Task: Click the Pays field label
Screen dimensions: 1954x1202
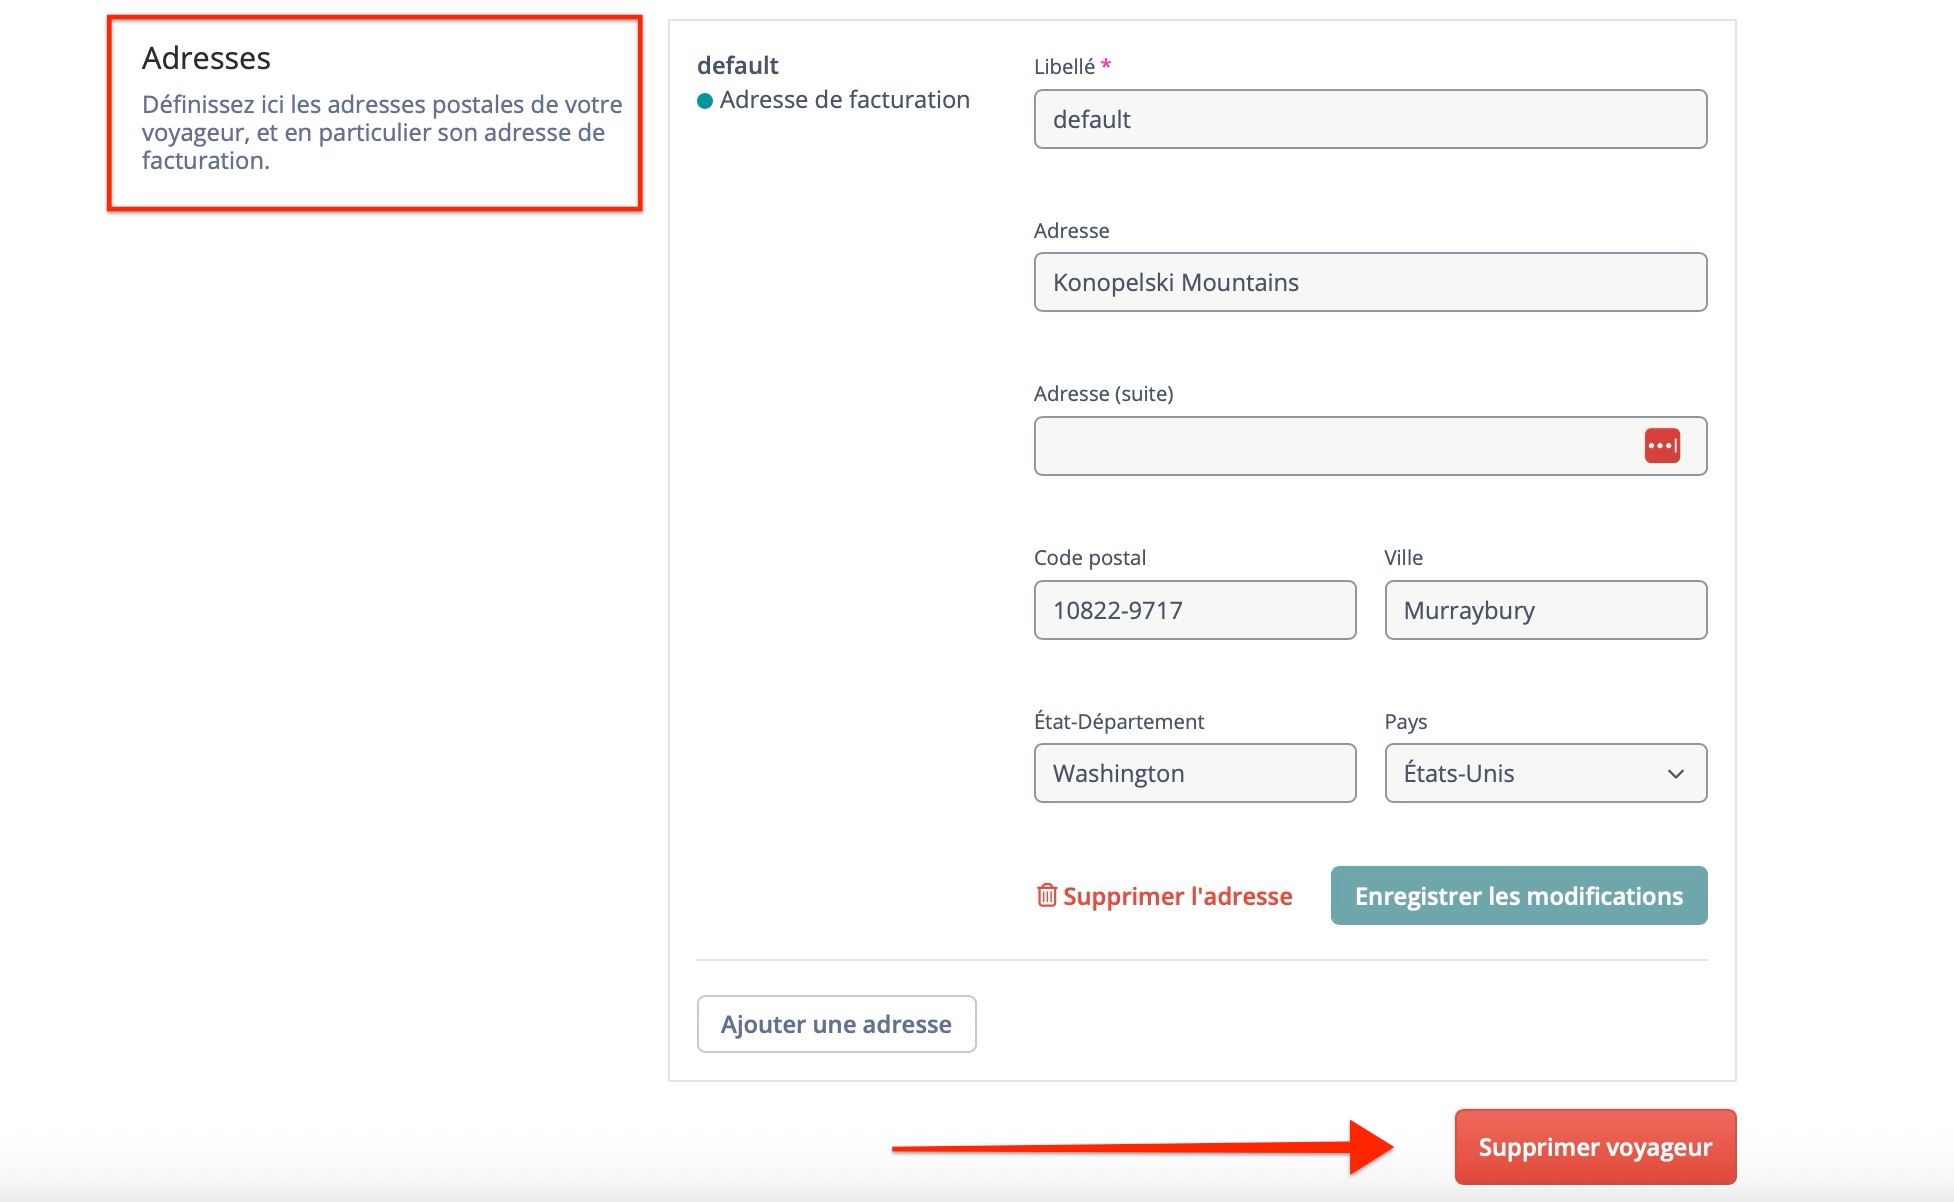Action: tap(1405, 722)
